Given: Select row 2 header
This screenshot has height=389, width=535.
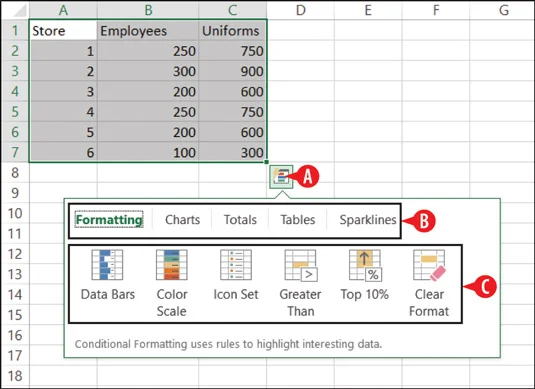Looking at the screenshot, I should pos(15,51).
